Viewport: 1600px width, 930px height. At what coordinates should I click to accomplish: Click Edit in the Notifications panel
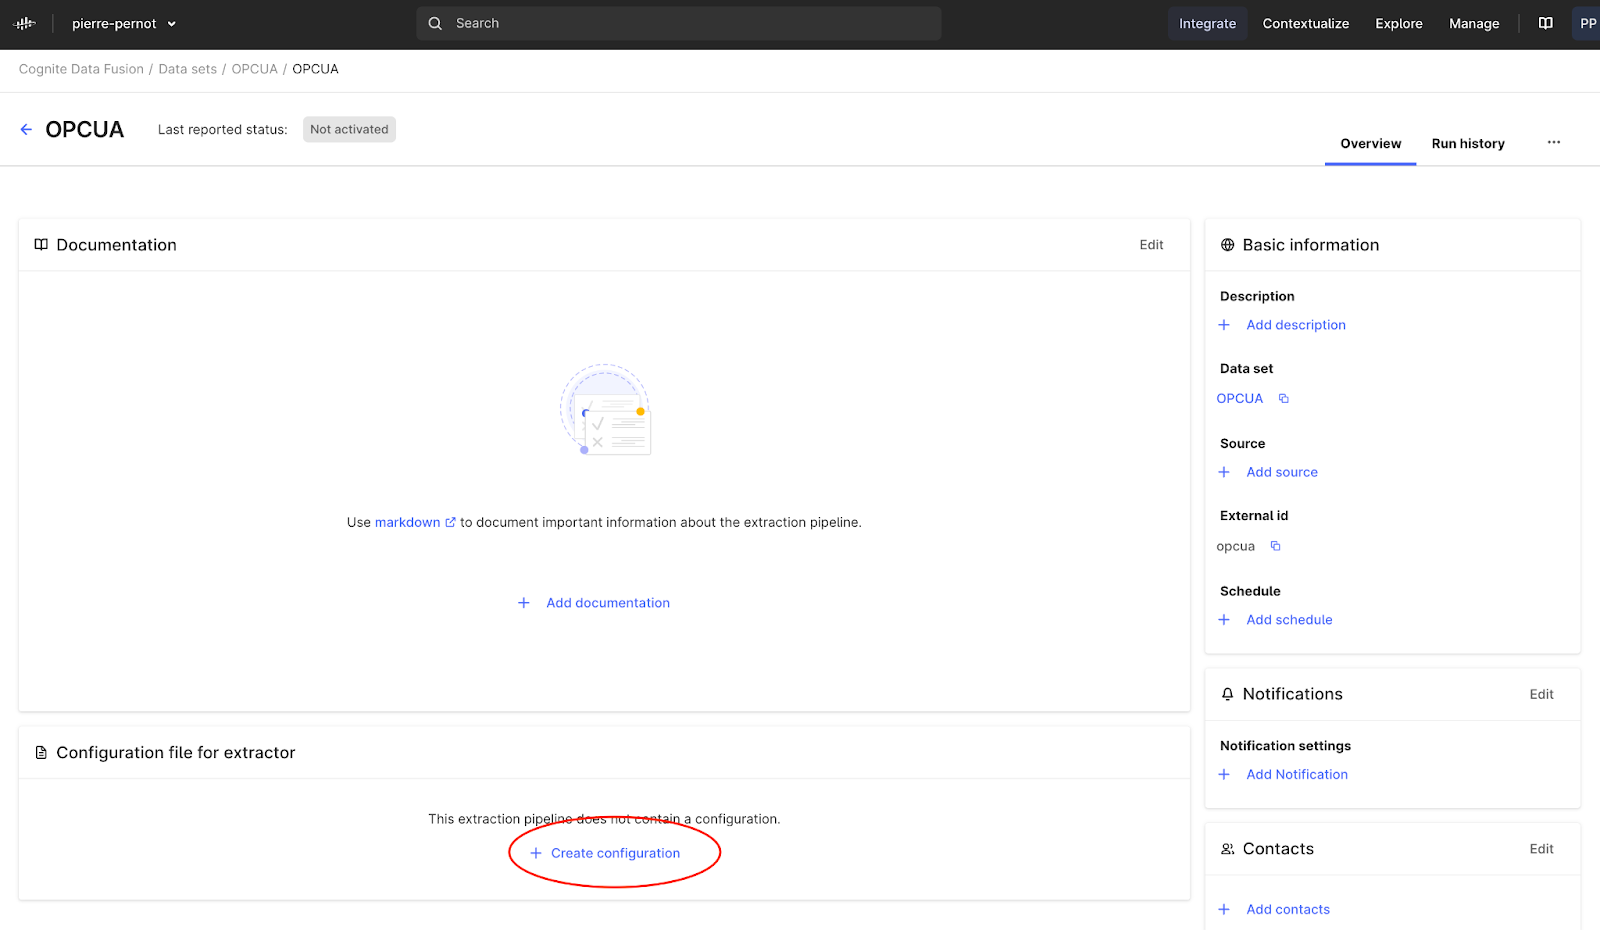click(1541, 694)
